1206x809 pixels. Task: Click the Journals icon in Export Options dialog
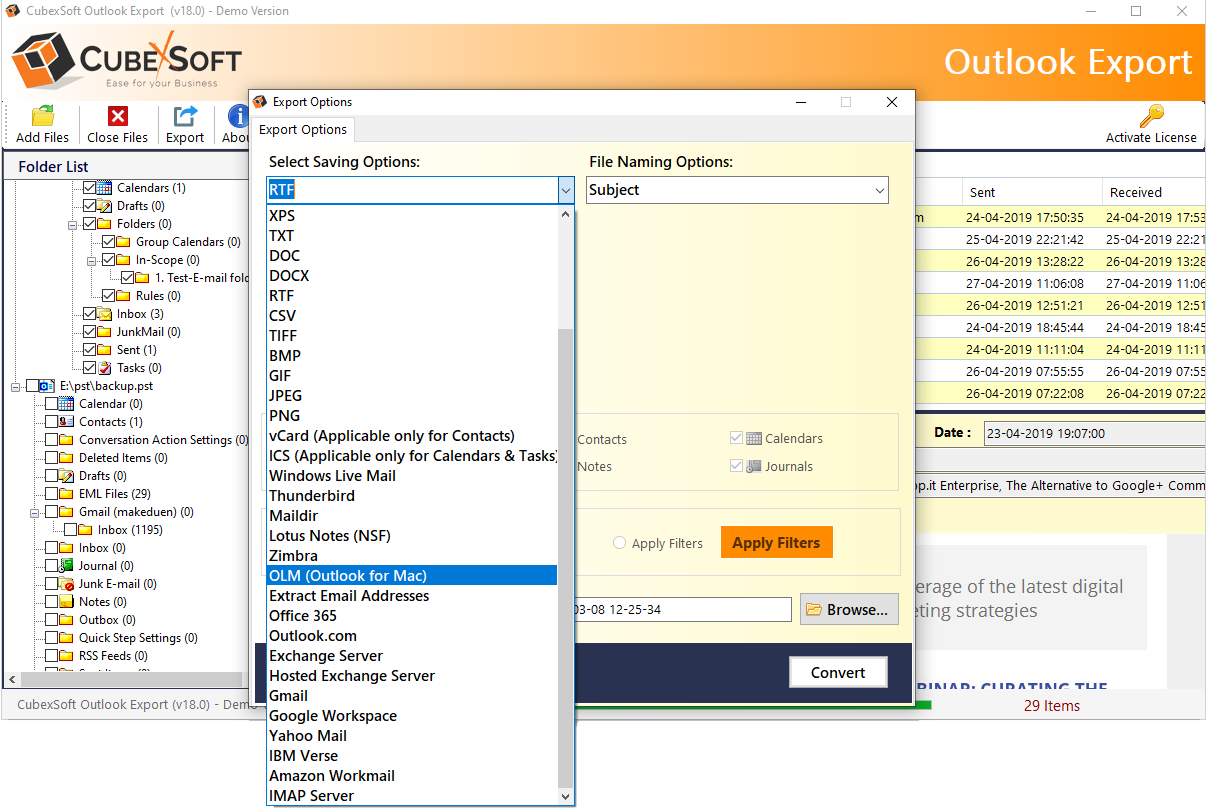[x=754, y=466]
